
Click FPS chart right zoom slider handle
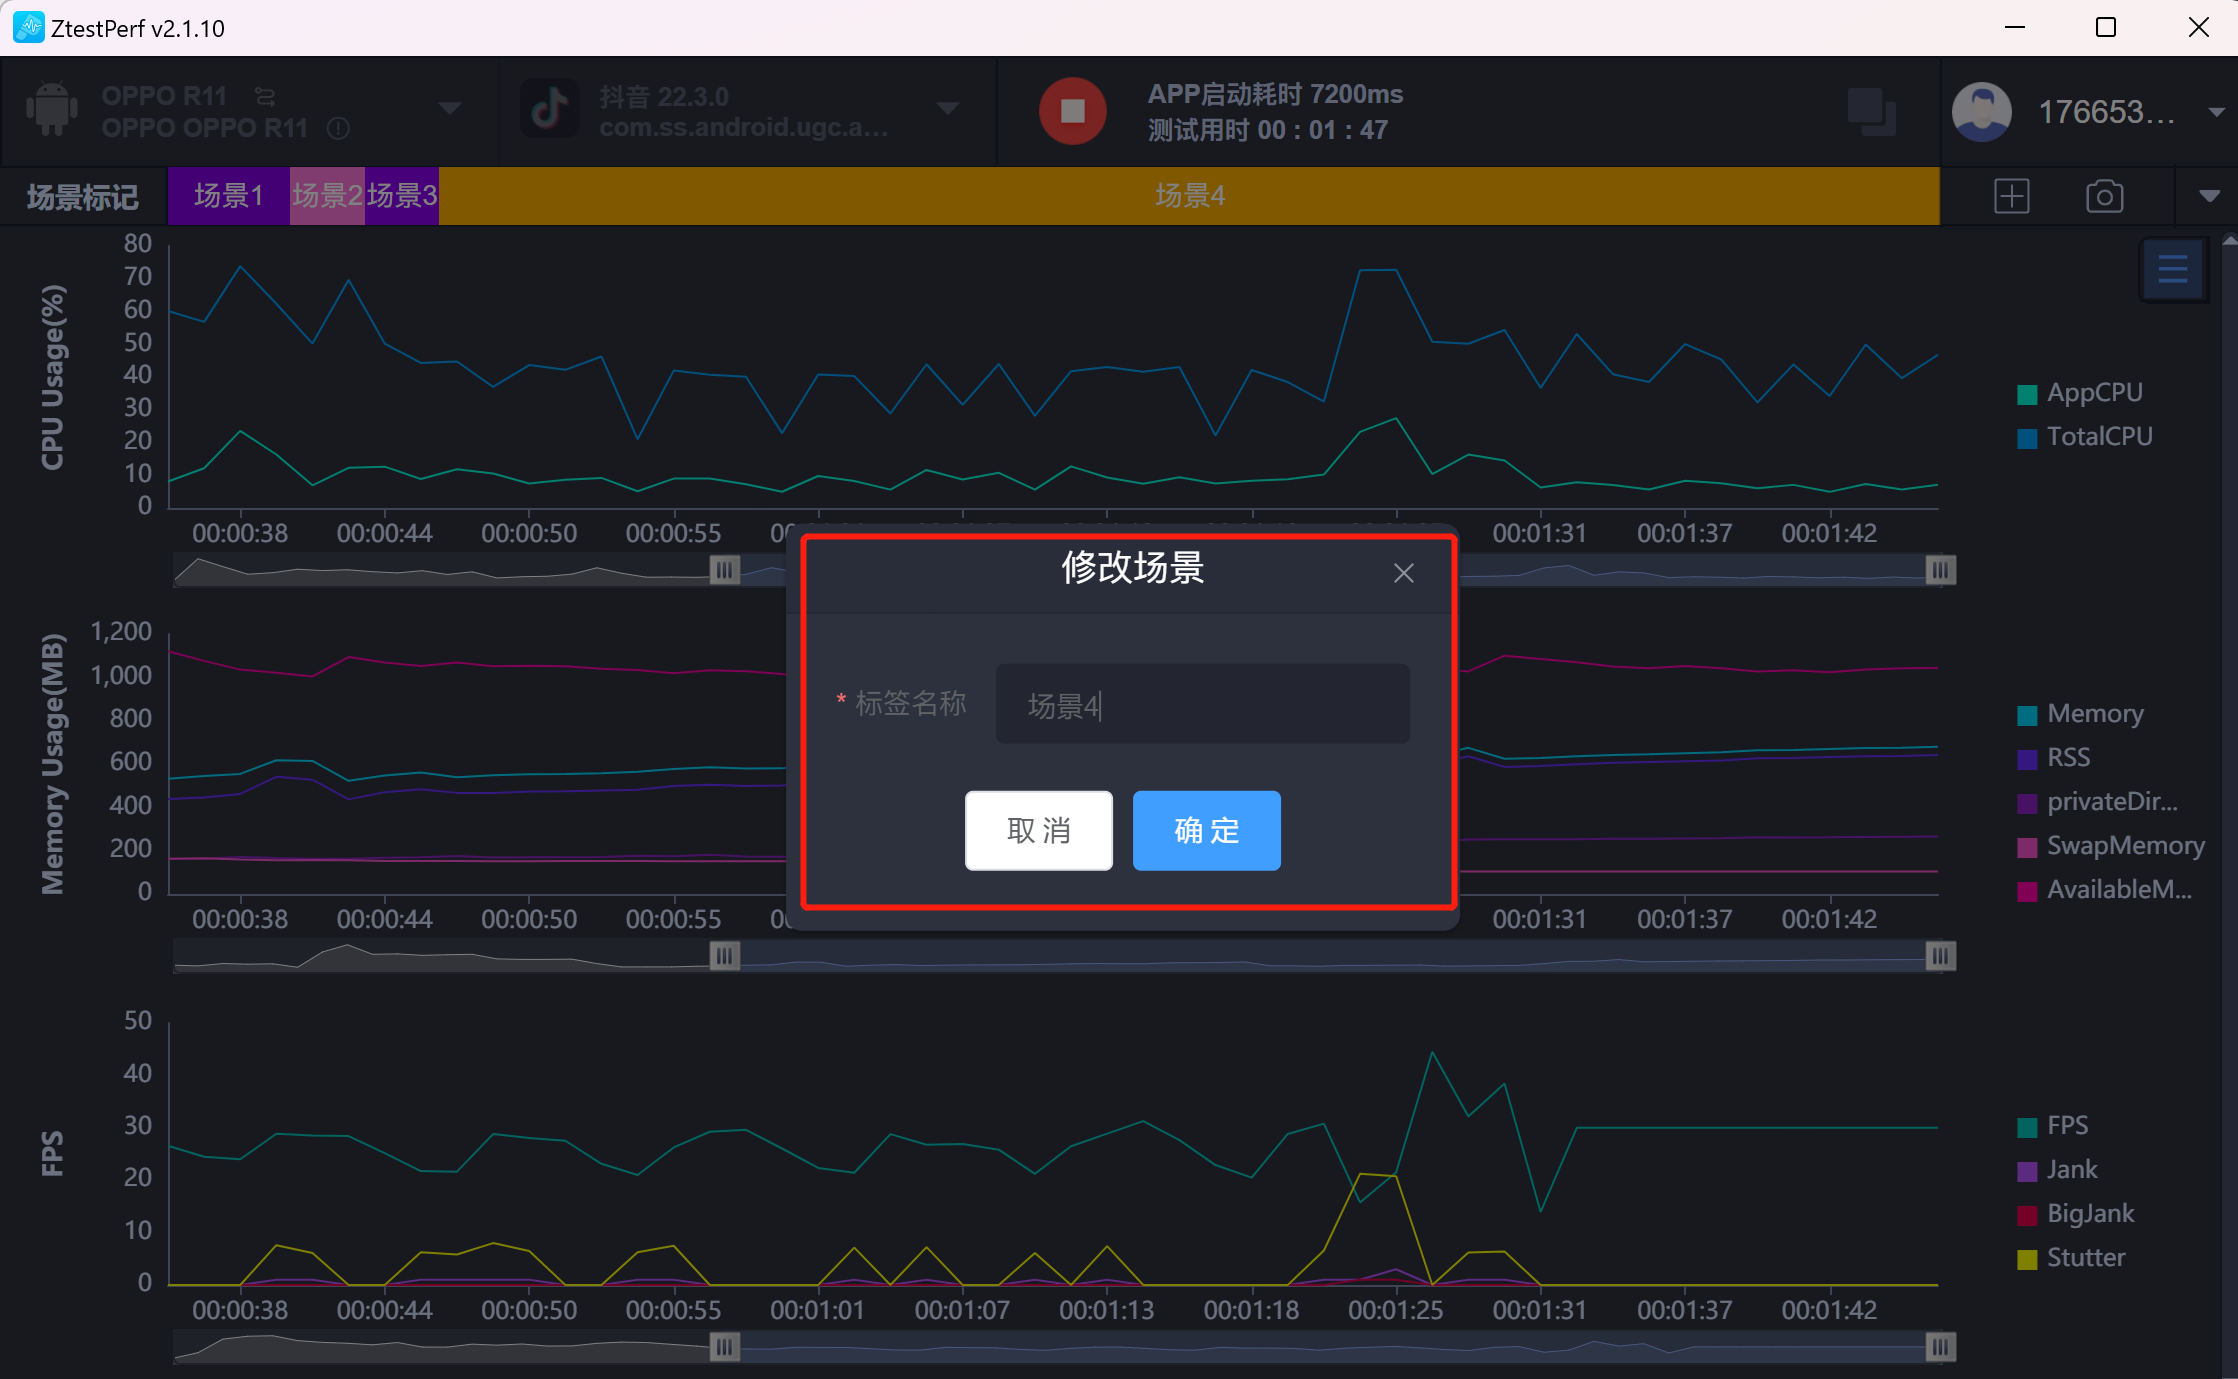coord(1940,1347)
